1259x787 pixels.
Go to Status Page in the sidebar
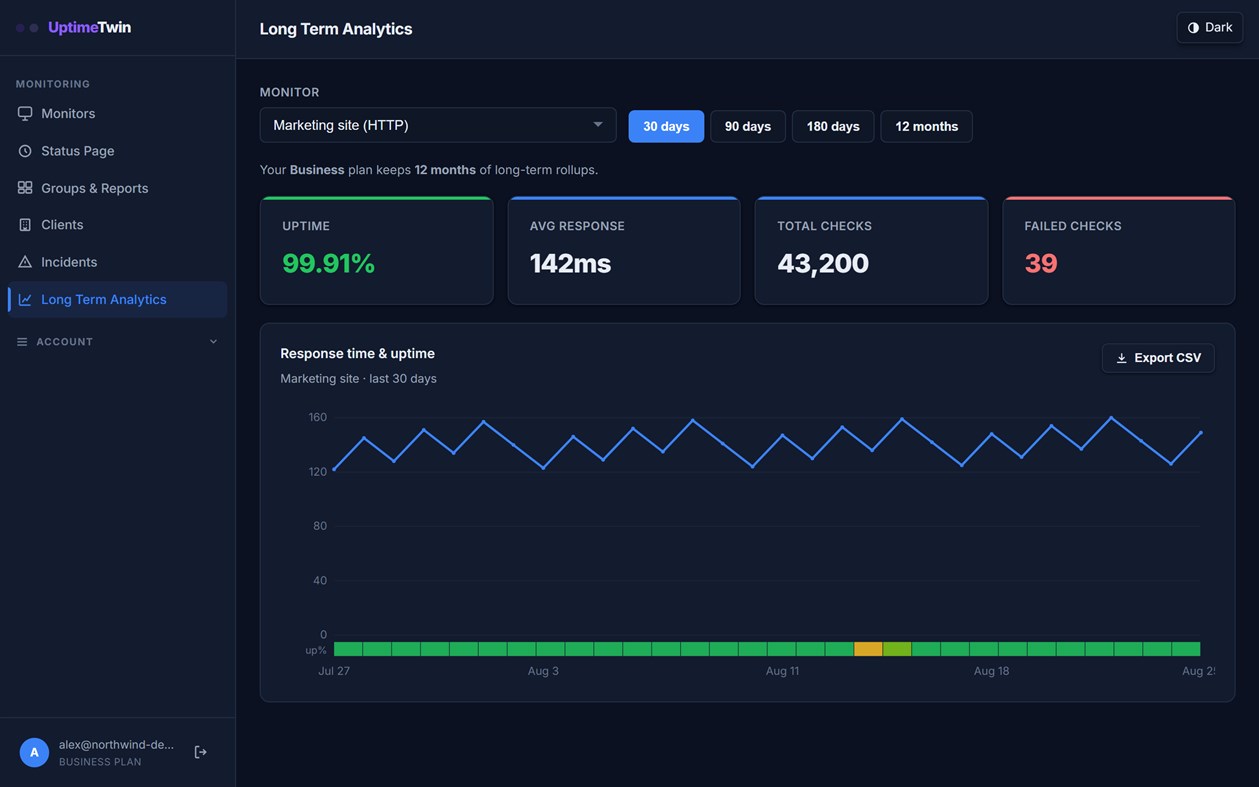[117, 151]
